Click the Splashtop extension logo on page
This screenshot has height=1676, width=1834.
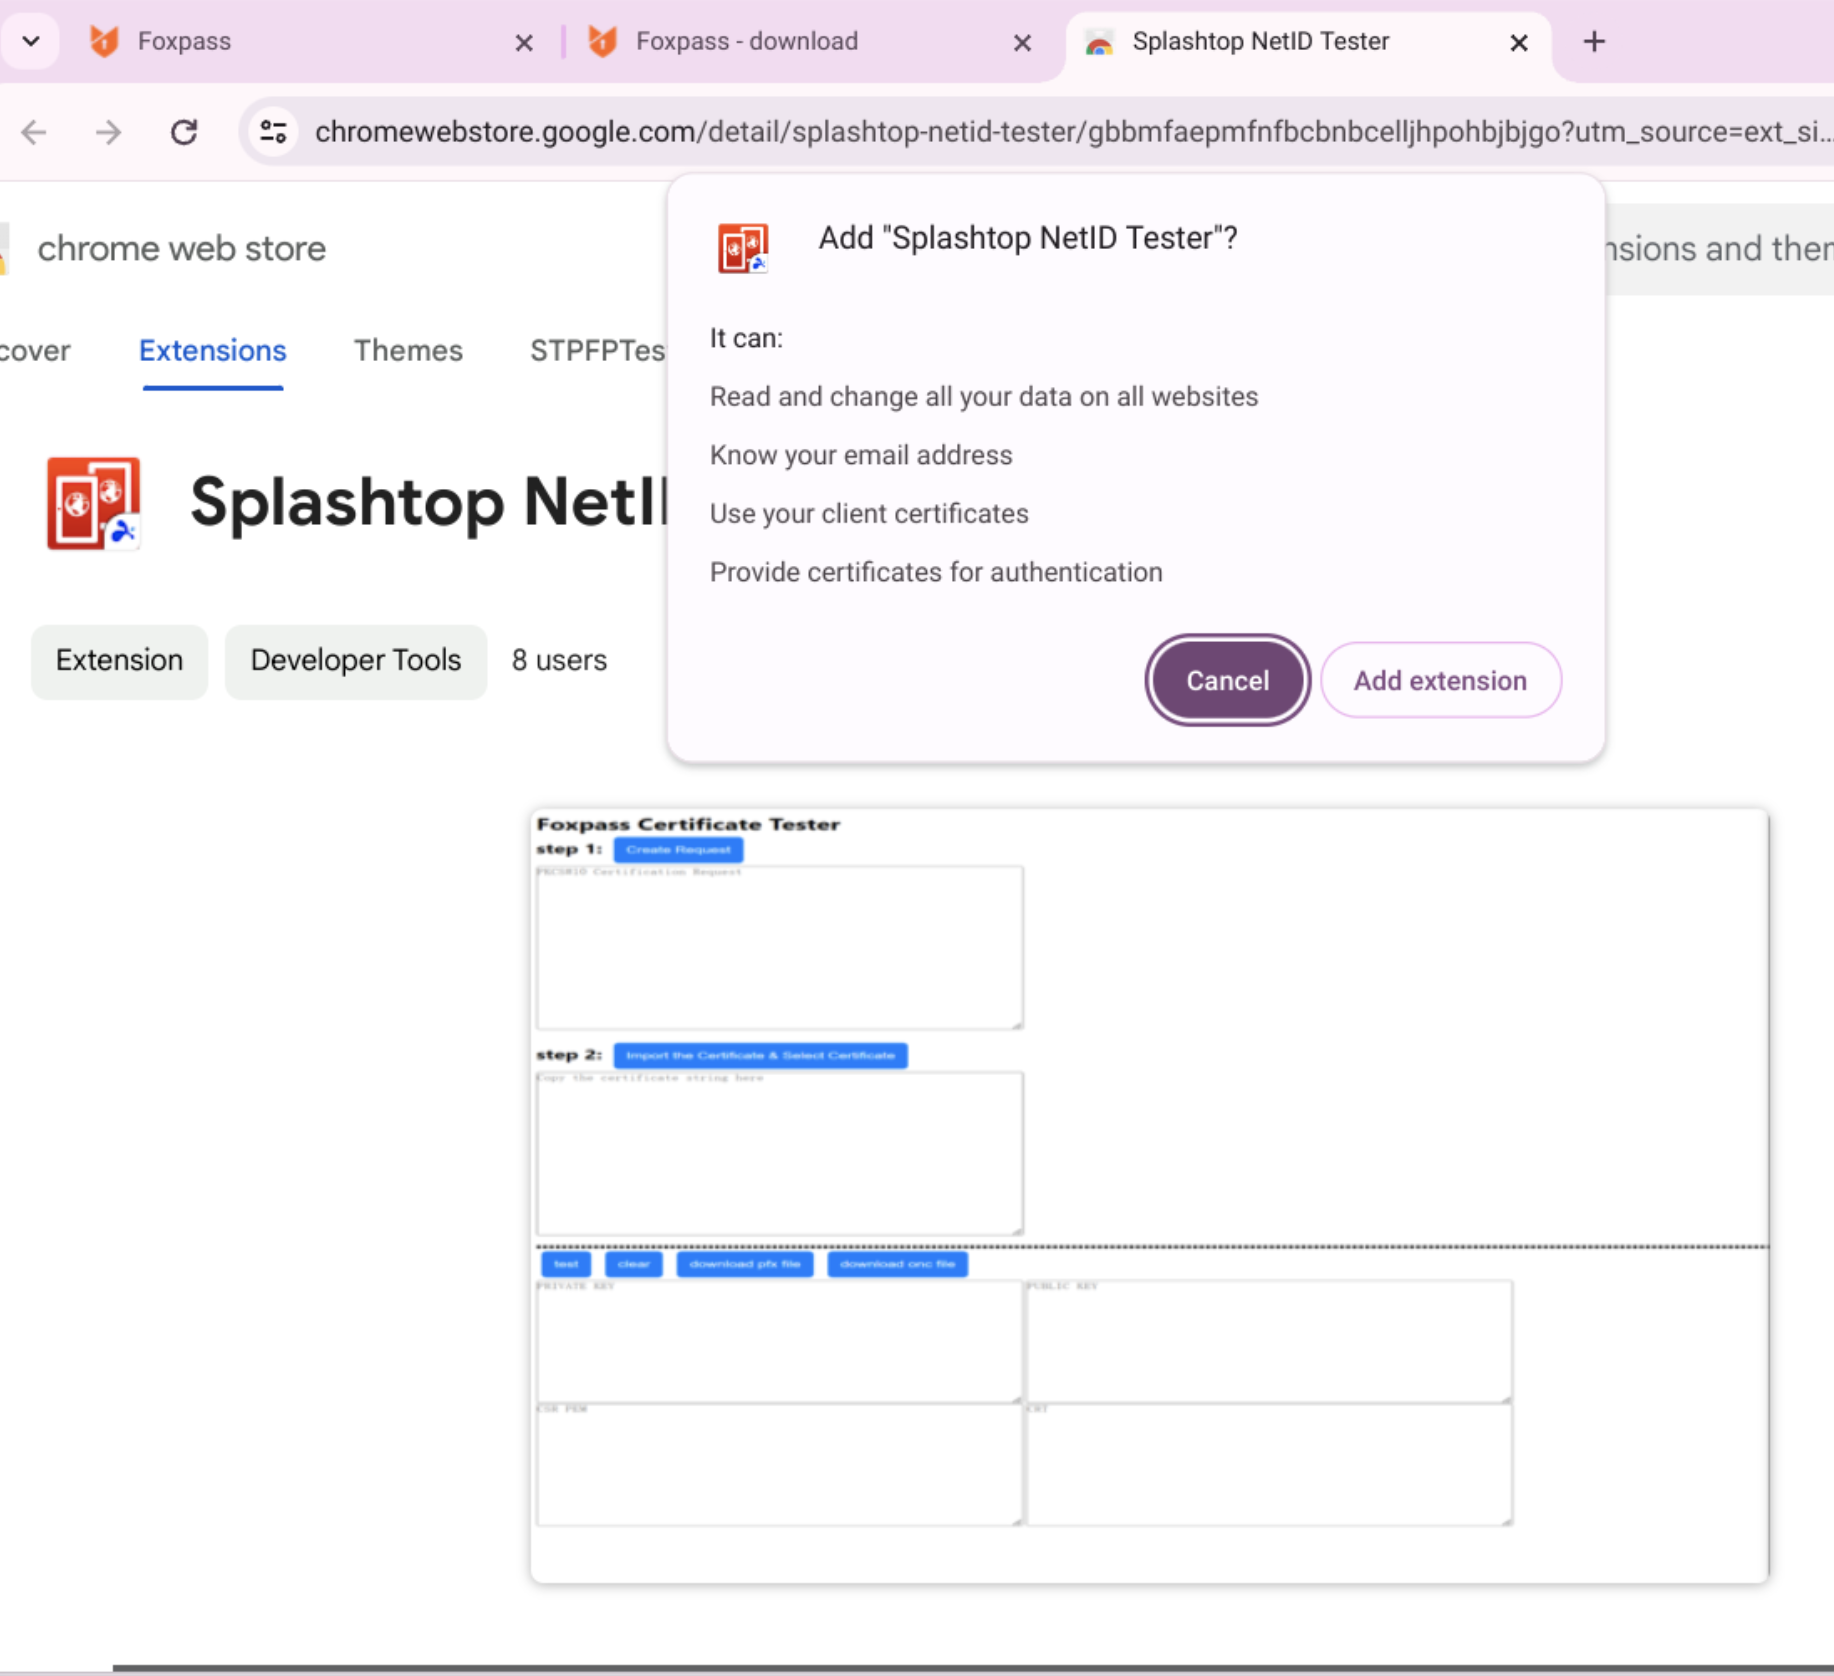93,503
